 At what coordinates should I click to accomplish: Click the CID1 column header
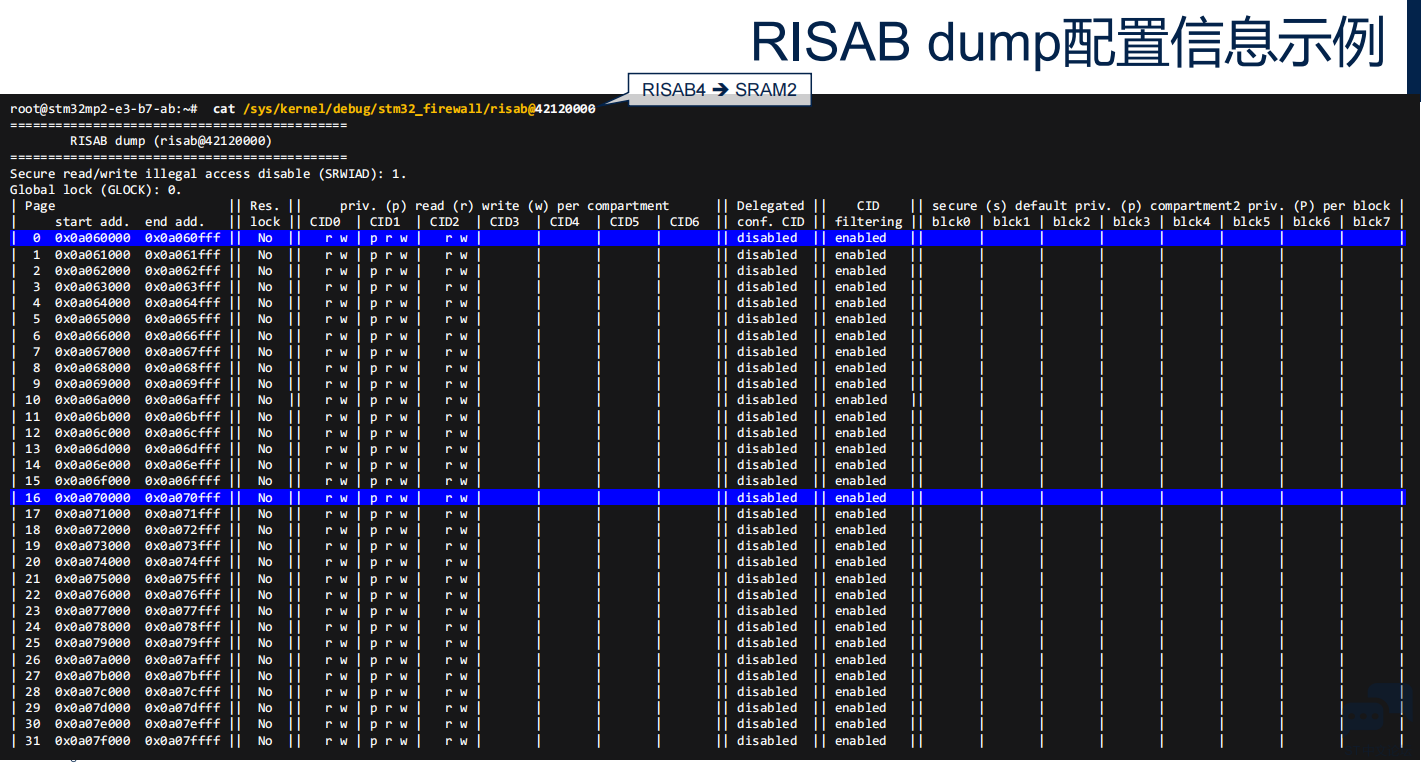pos(385,222)
